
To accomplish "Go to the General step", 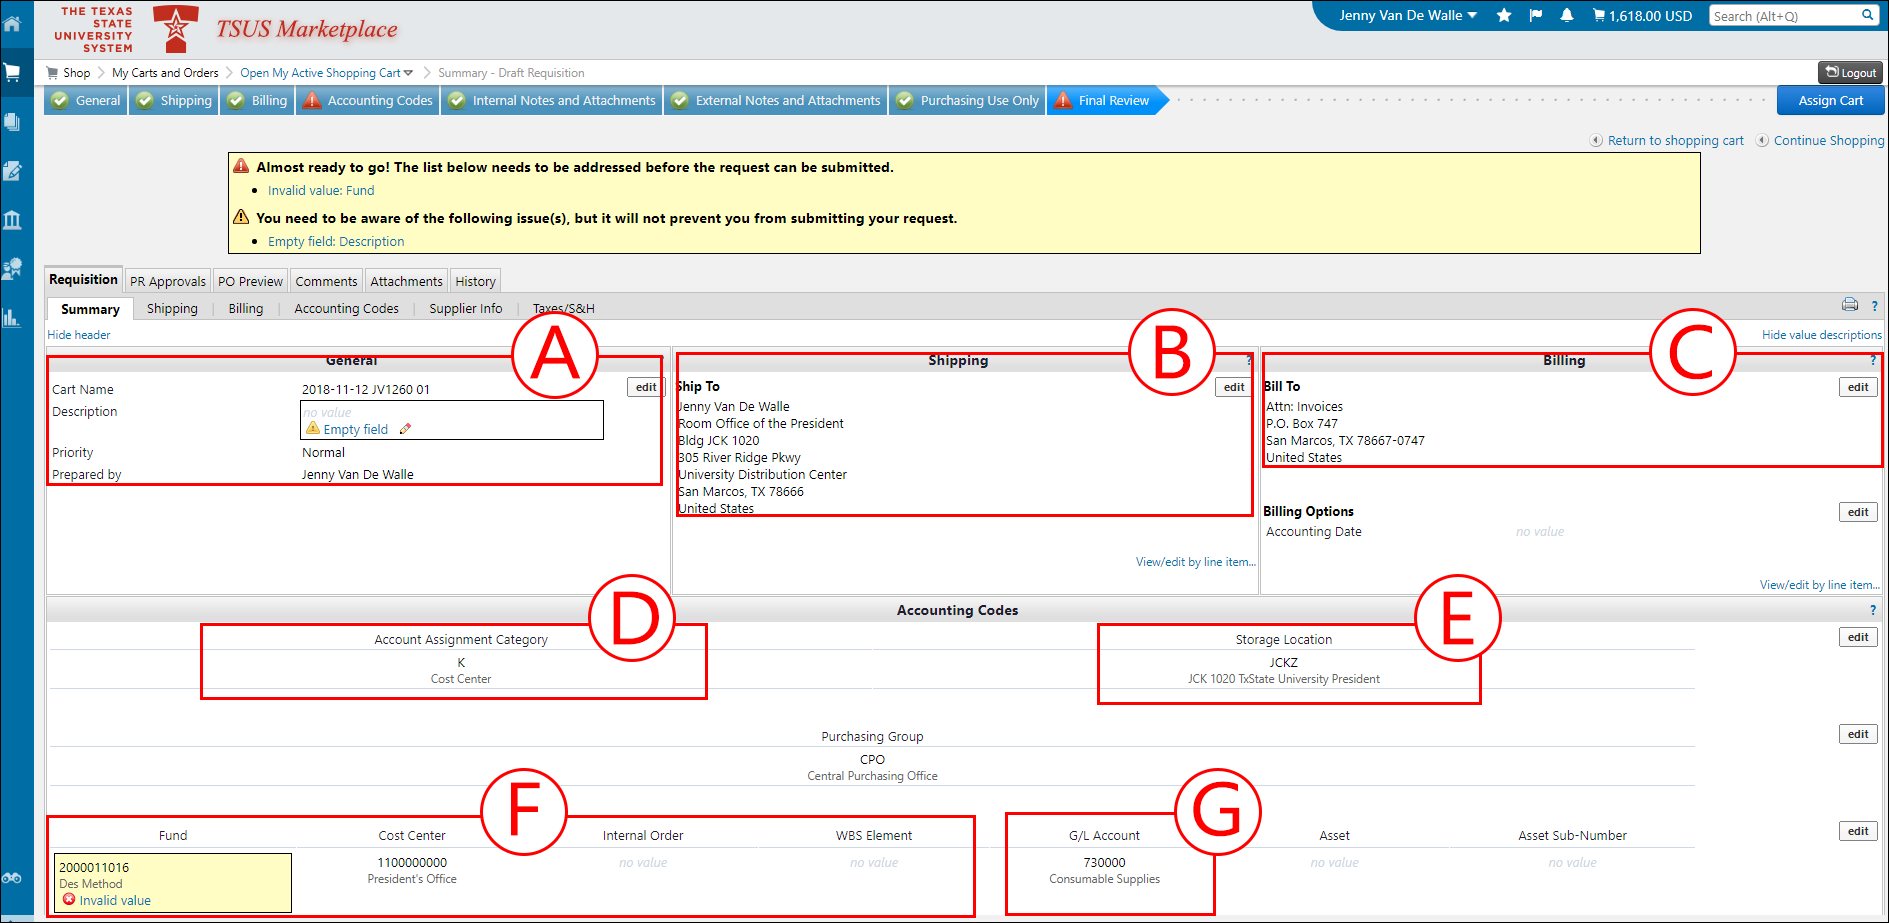I will (x=86, y=100).
